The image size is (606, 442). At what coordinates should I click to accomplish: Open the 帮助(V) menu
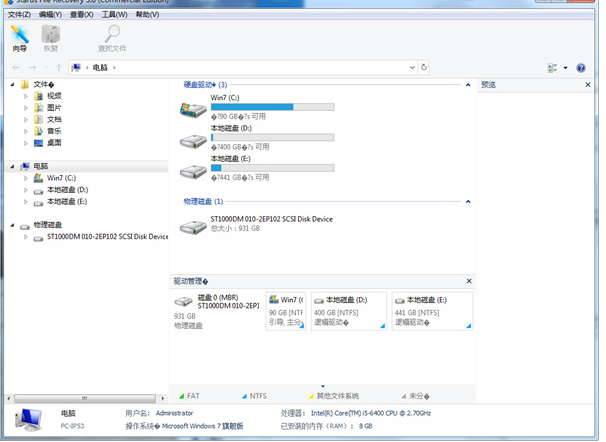(147, 15)
